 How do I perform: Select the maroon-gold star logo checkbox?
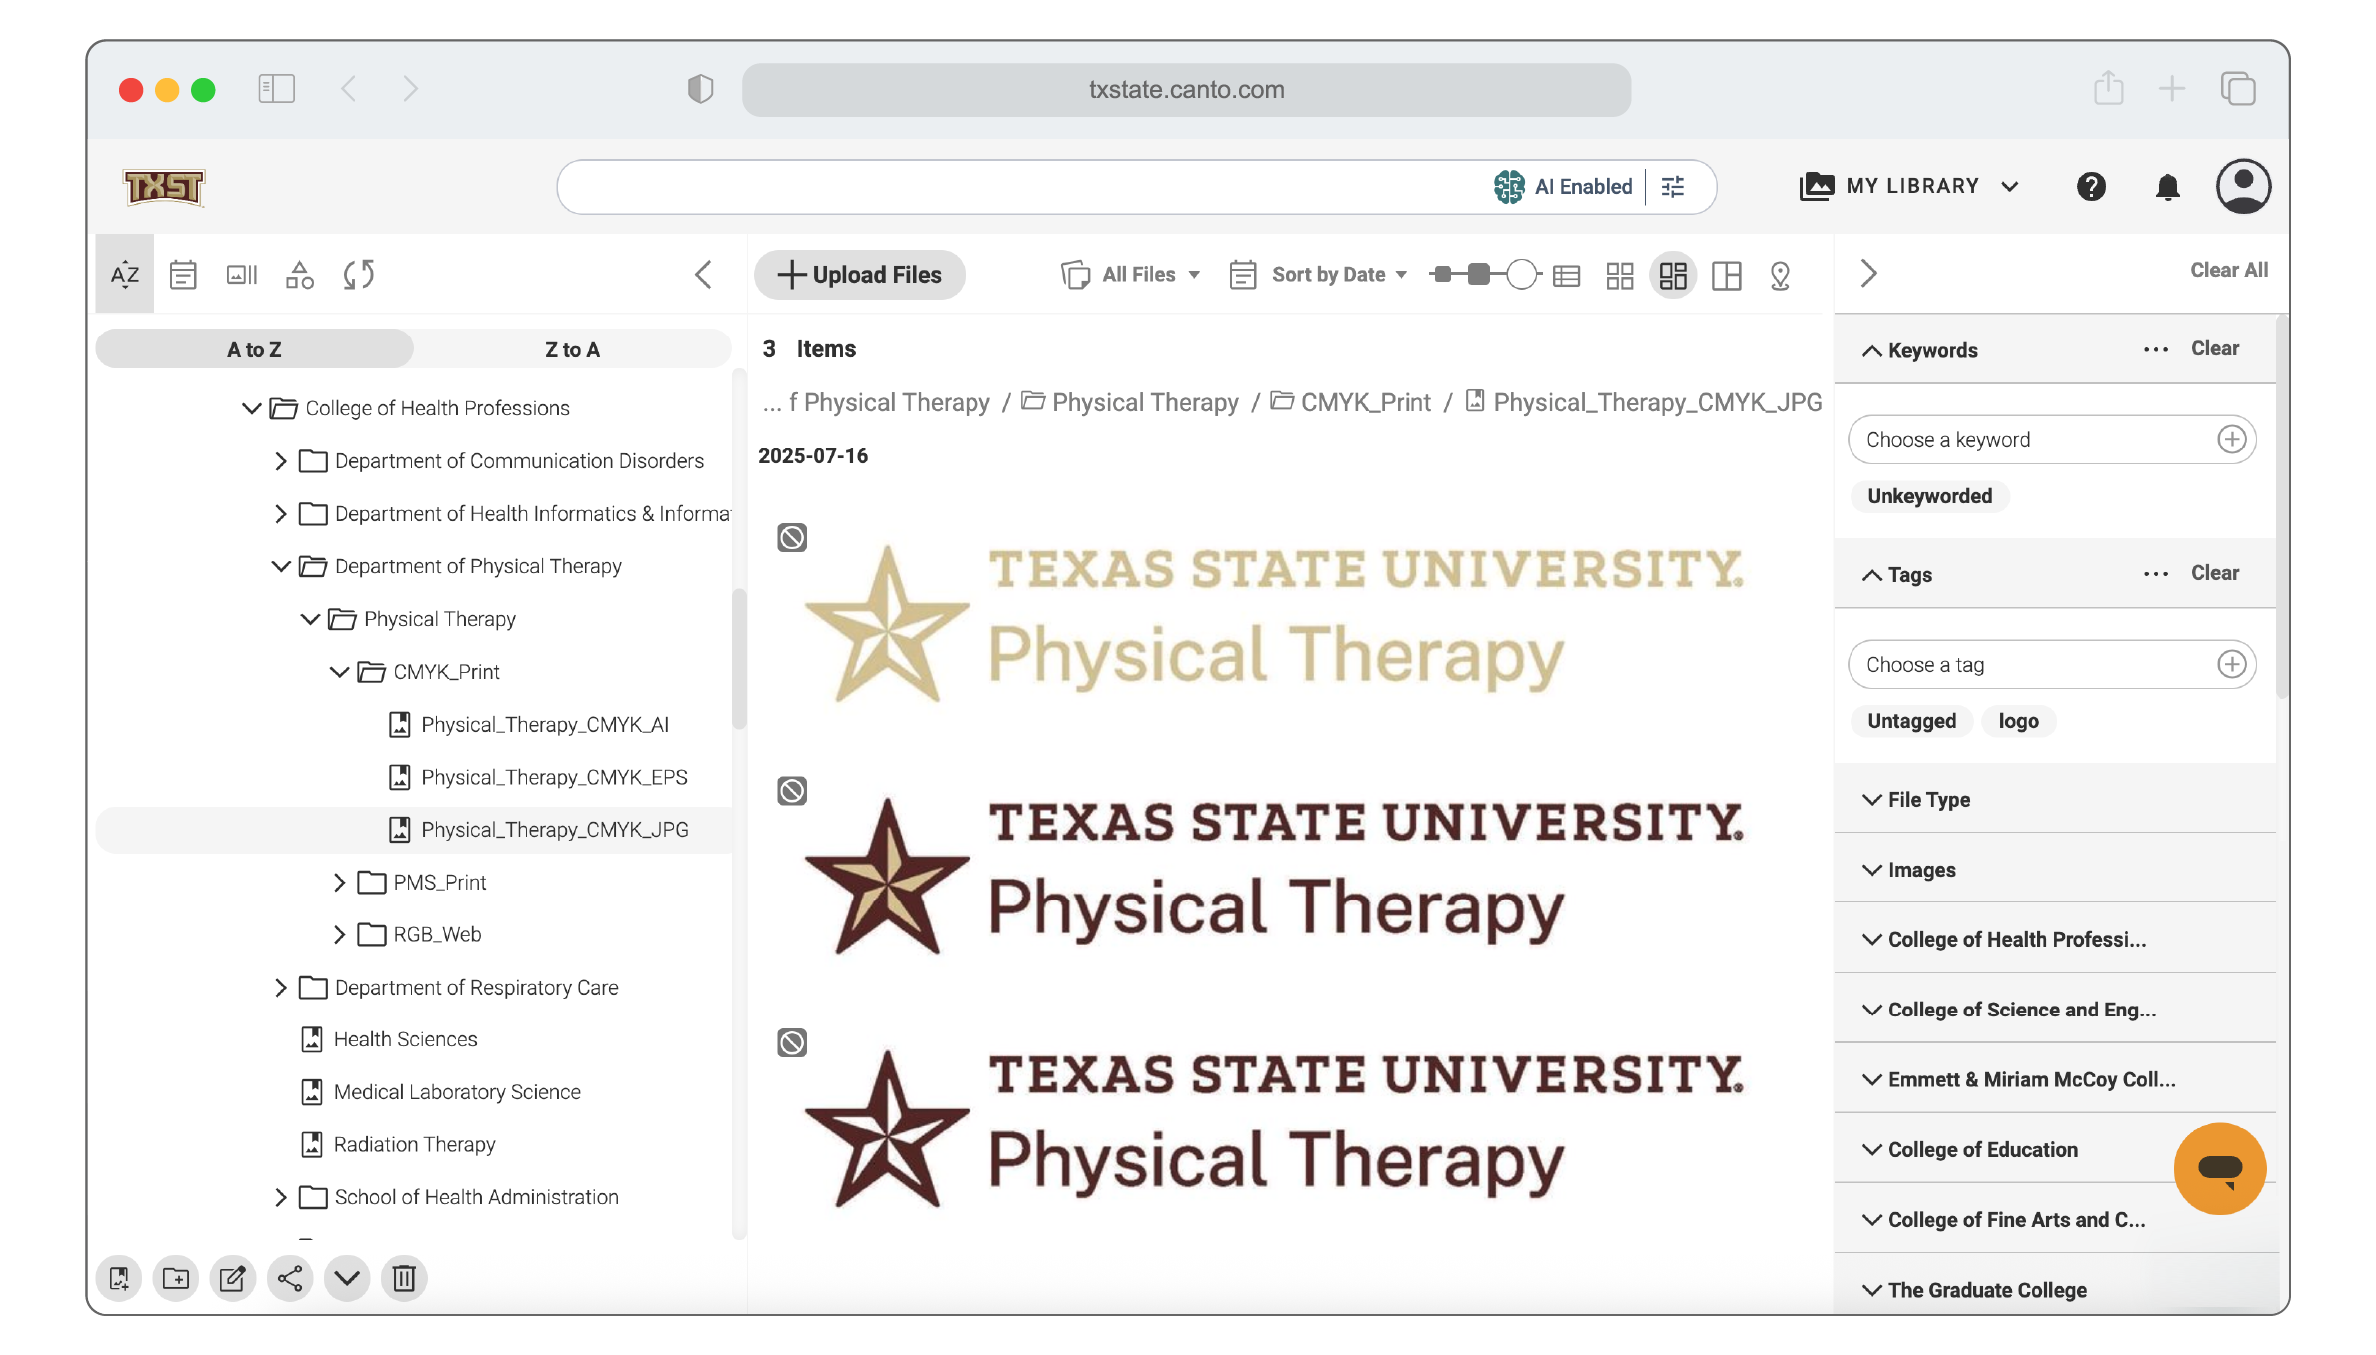(792, 791)
